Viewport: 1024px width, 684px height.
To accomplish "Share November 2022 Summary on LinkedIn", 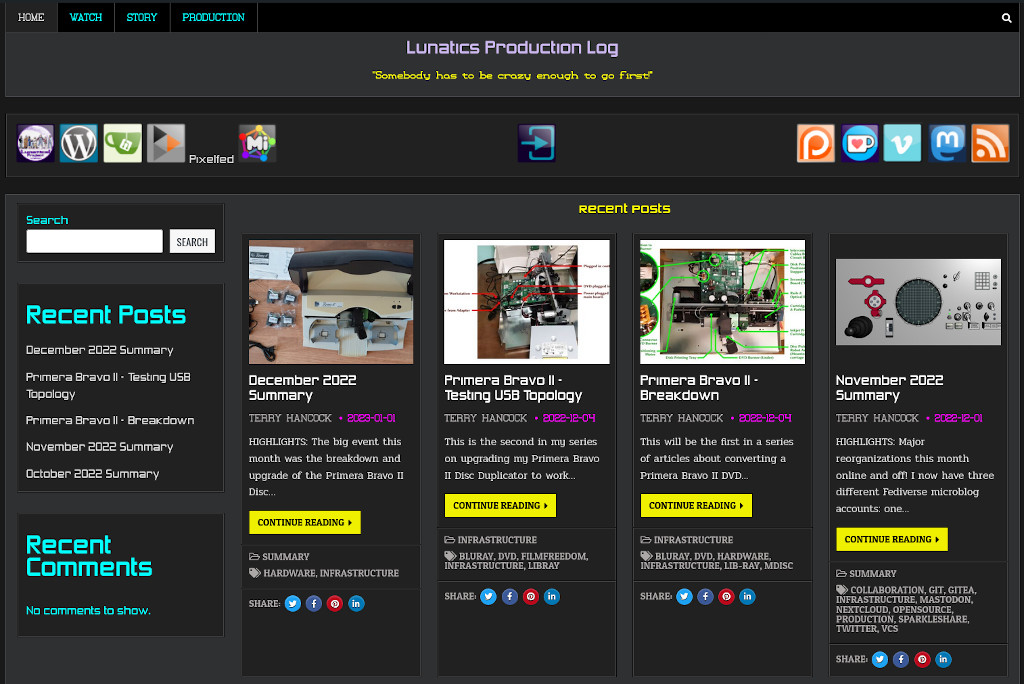I will click(x=943, y=659).
